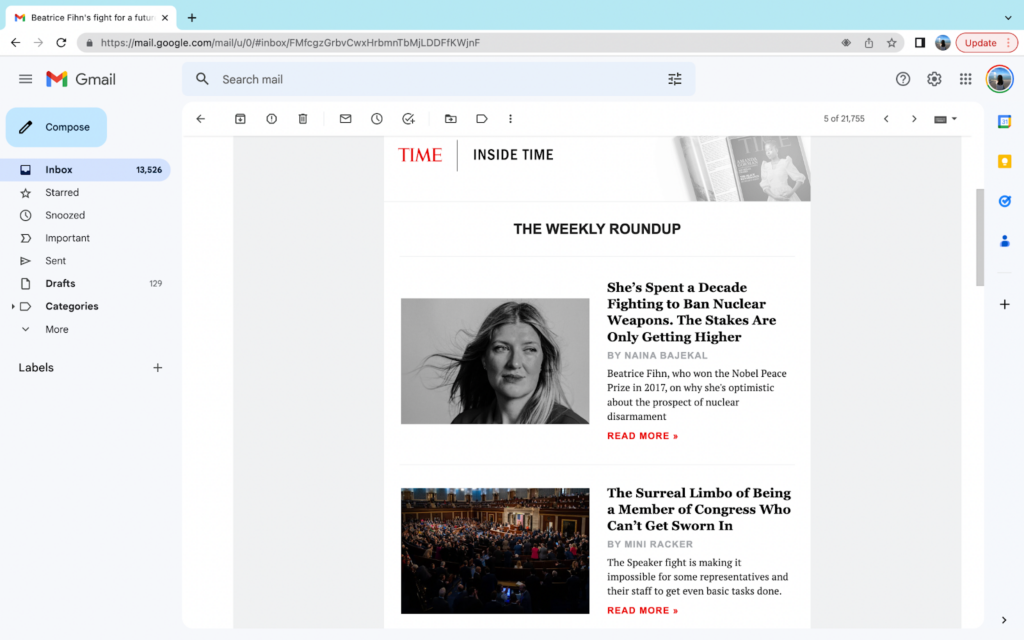The width and height of the screenshot is (1024, 640).
Task: Open Google Keep side panel
Action: click(1004, 161)
